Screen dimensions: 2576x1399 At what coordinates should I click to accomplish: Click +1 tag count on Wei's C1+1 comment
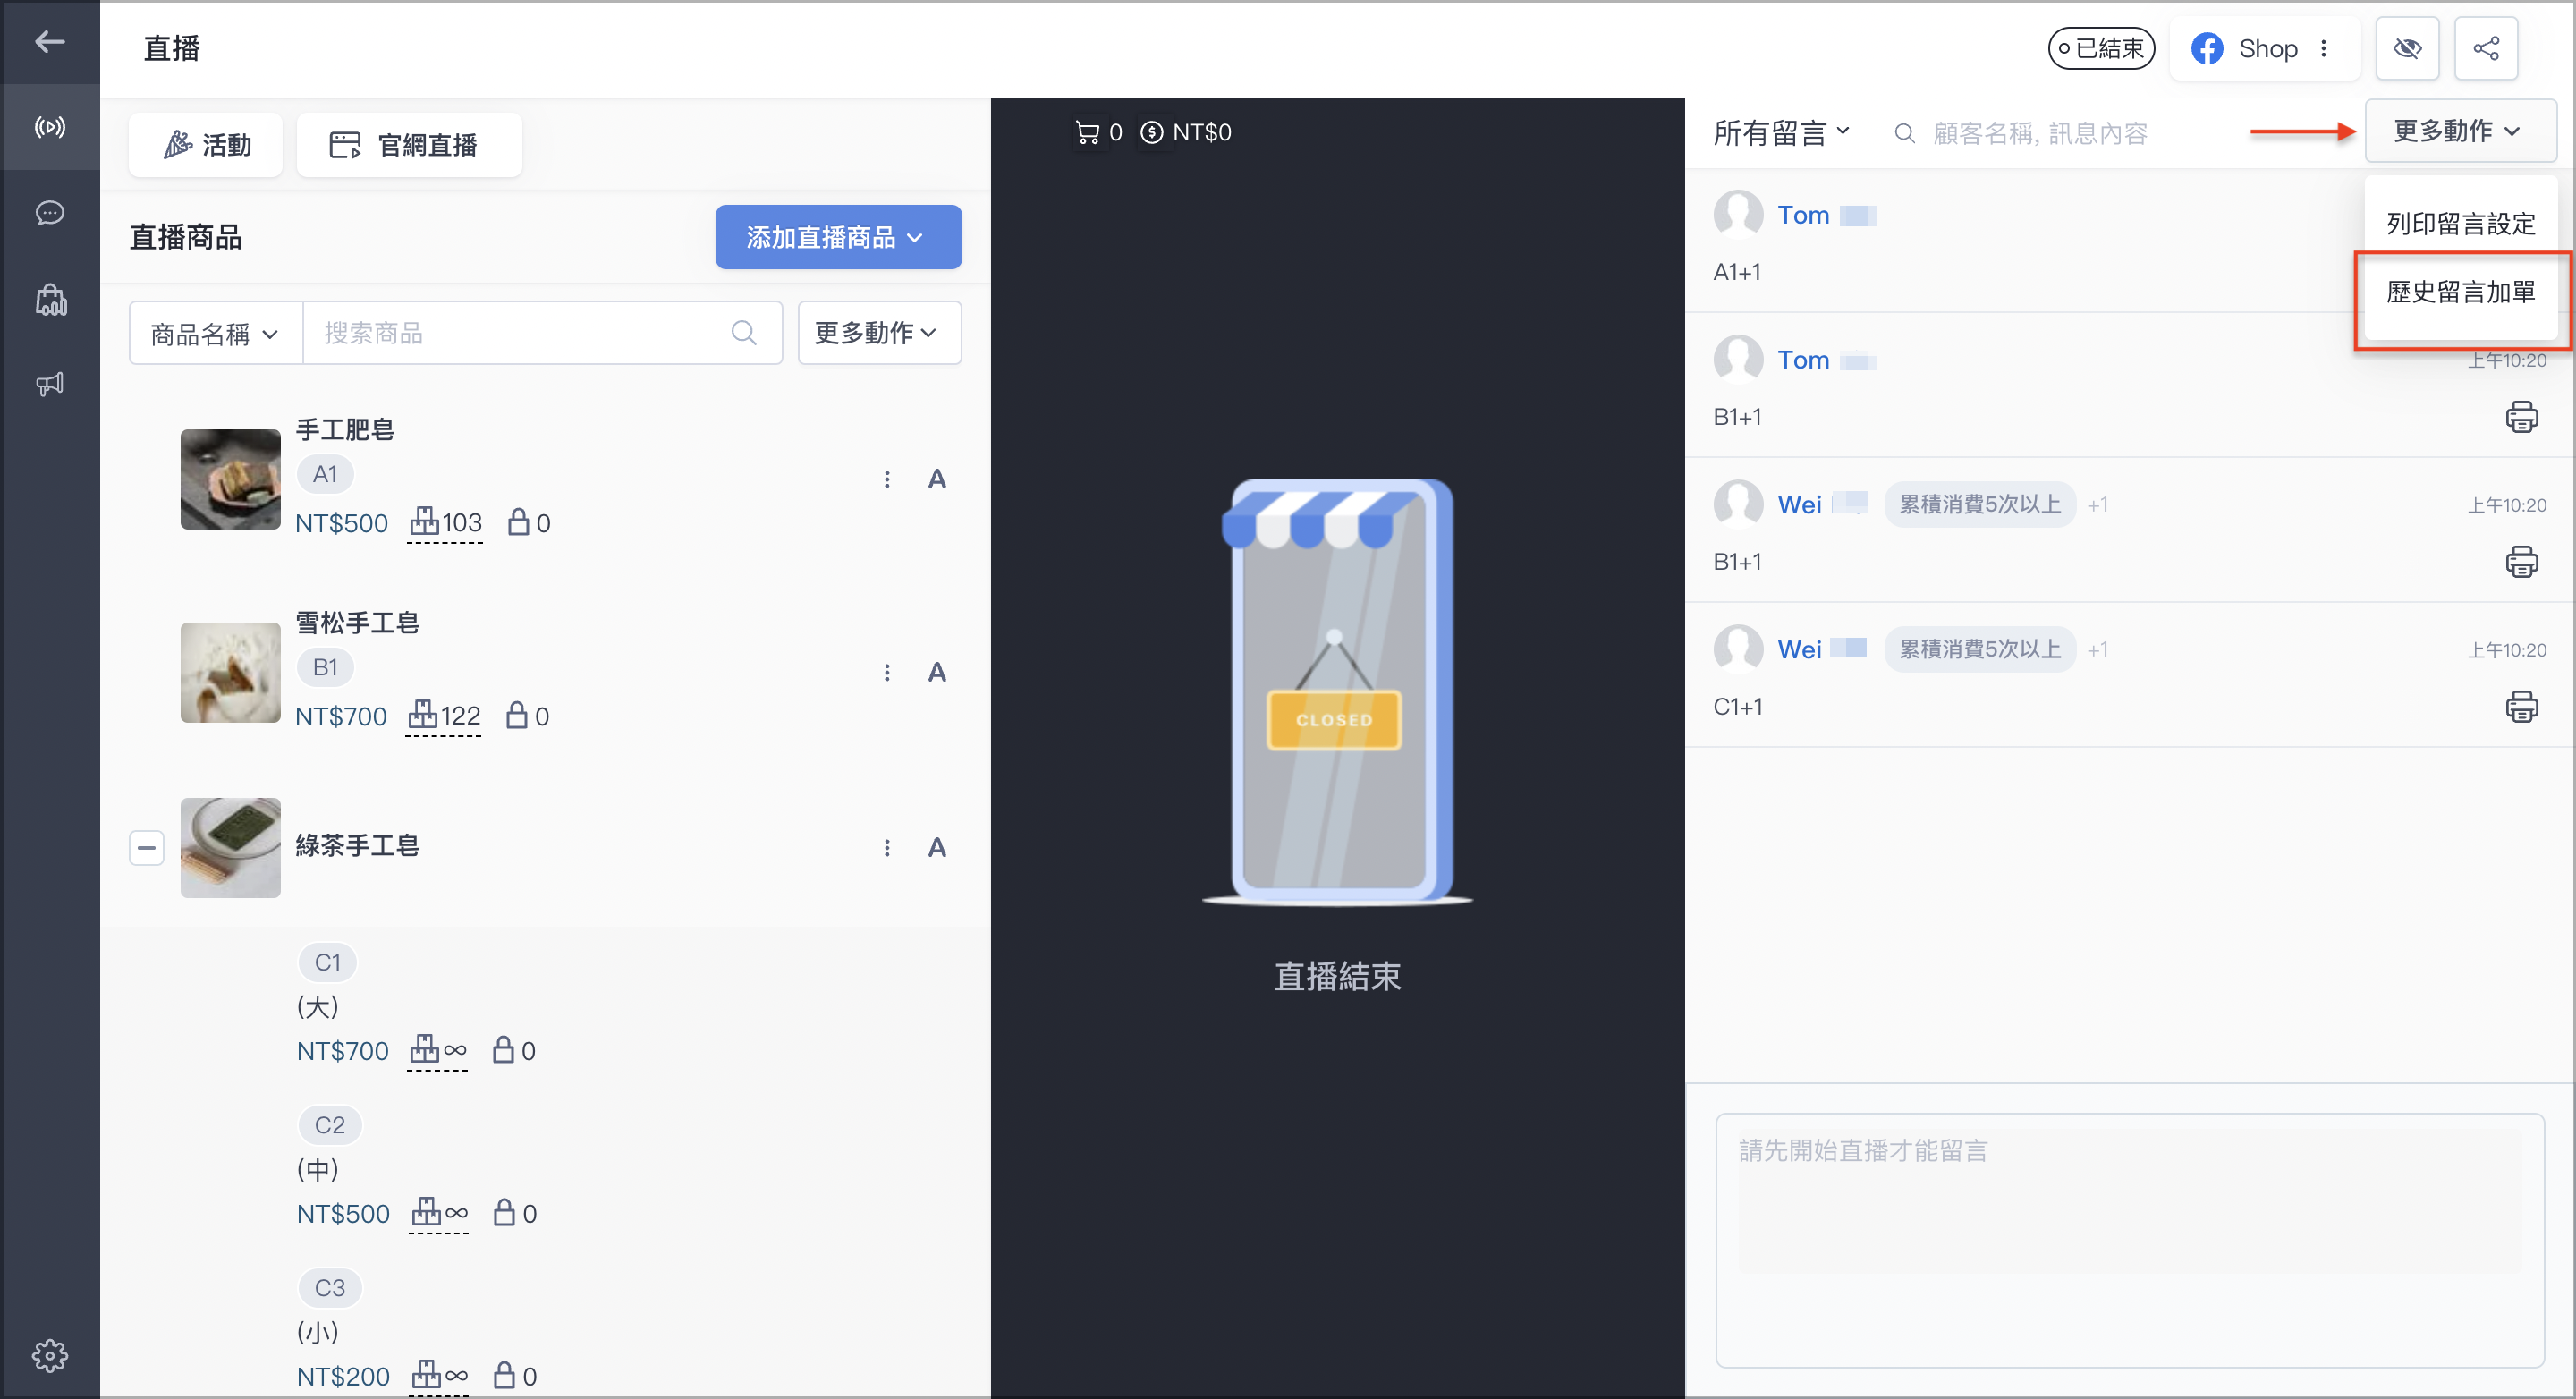[x=2097, y=650]
